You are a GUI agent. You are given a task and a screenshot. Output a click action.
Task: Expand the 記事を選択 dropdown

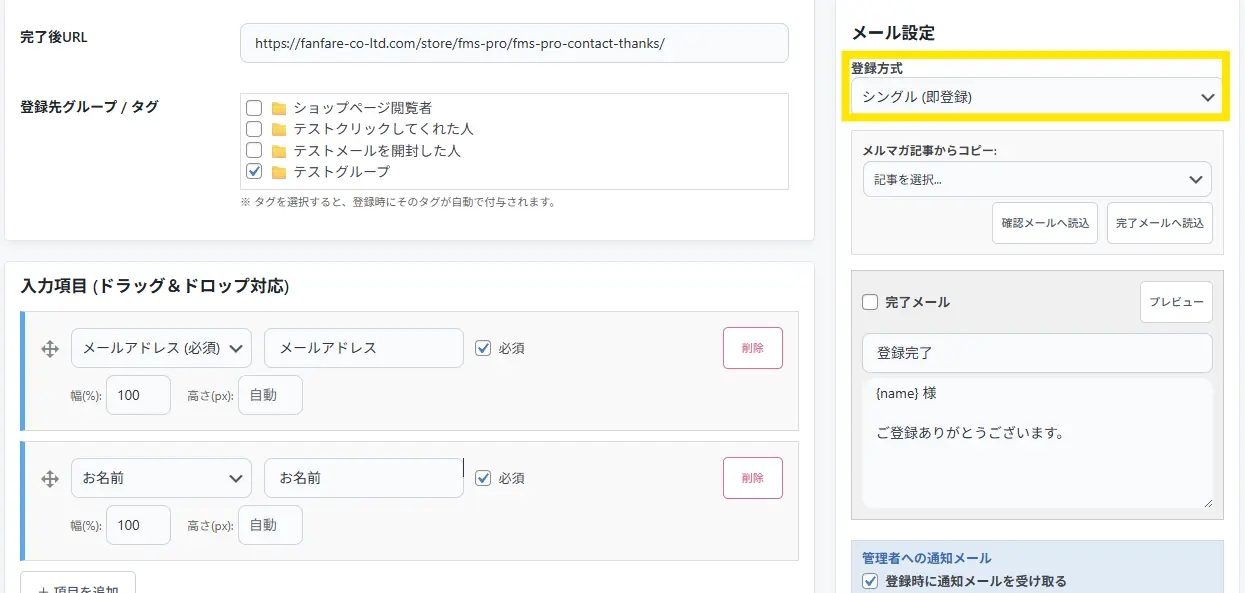(1037, 179)
